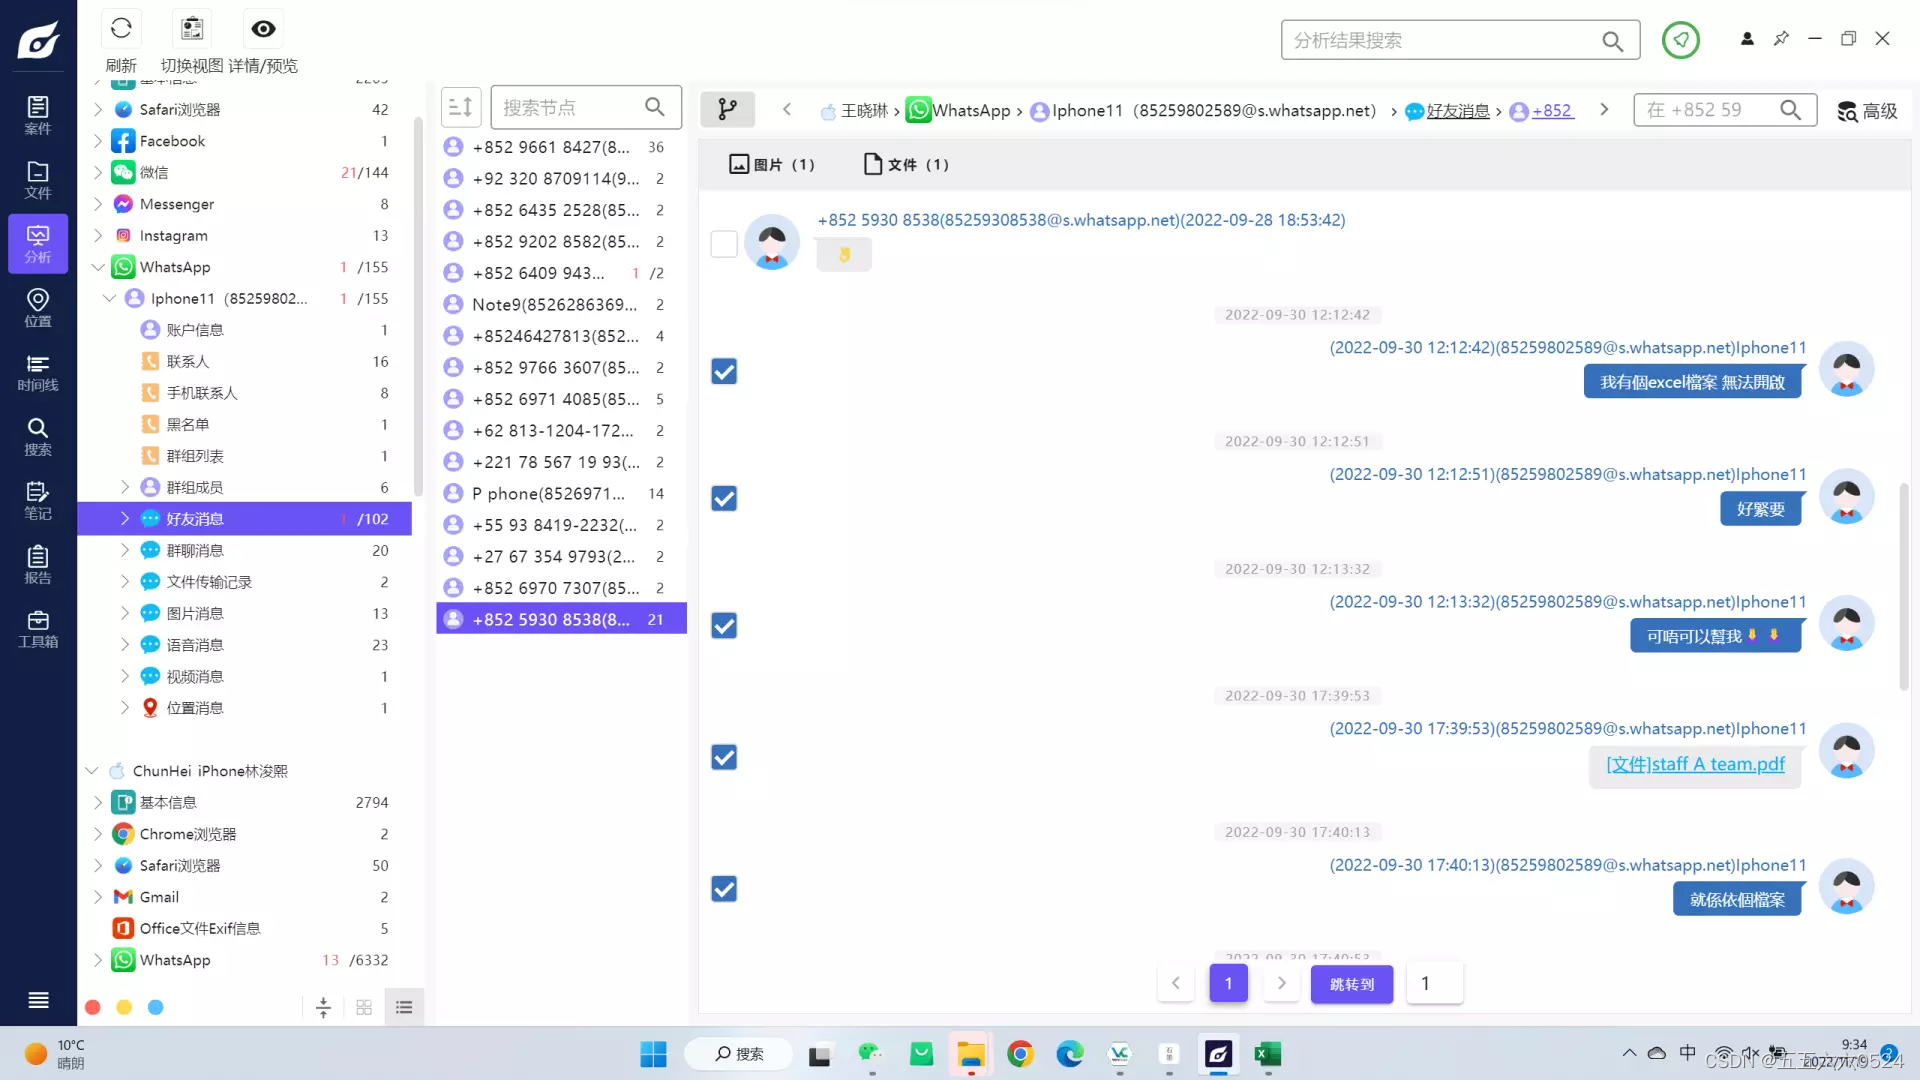Open the 位置 location sidebar icon
Screen dimensions: 1920x1080
pos(38,307)
